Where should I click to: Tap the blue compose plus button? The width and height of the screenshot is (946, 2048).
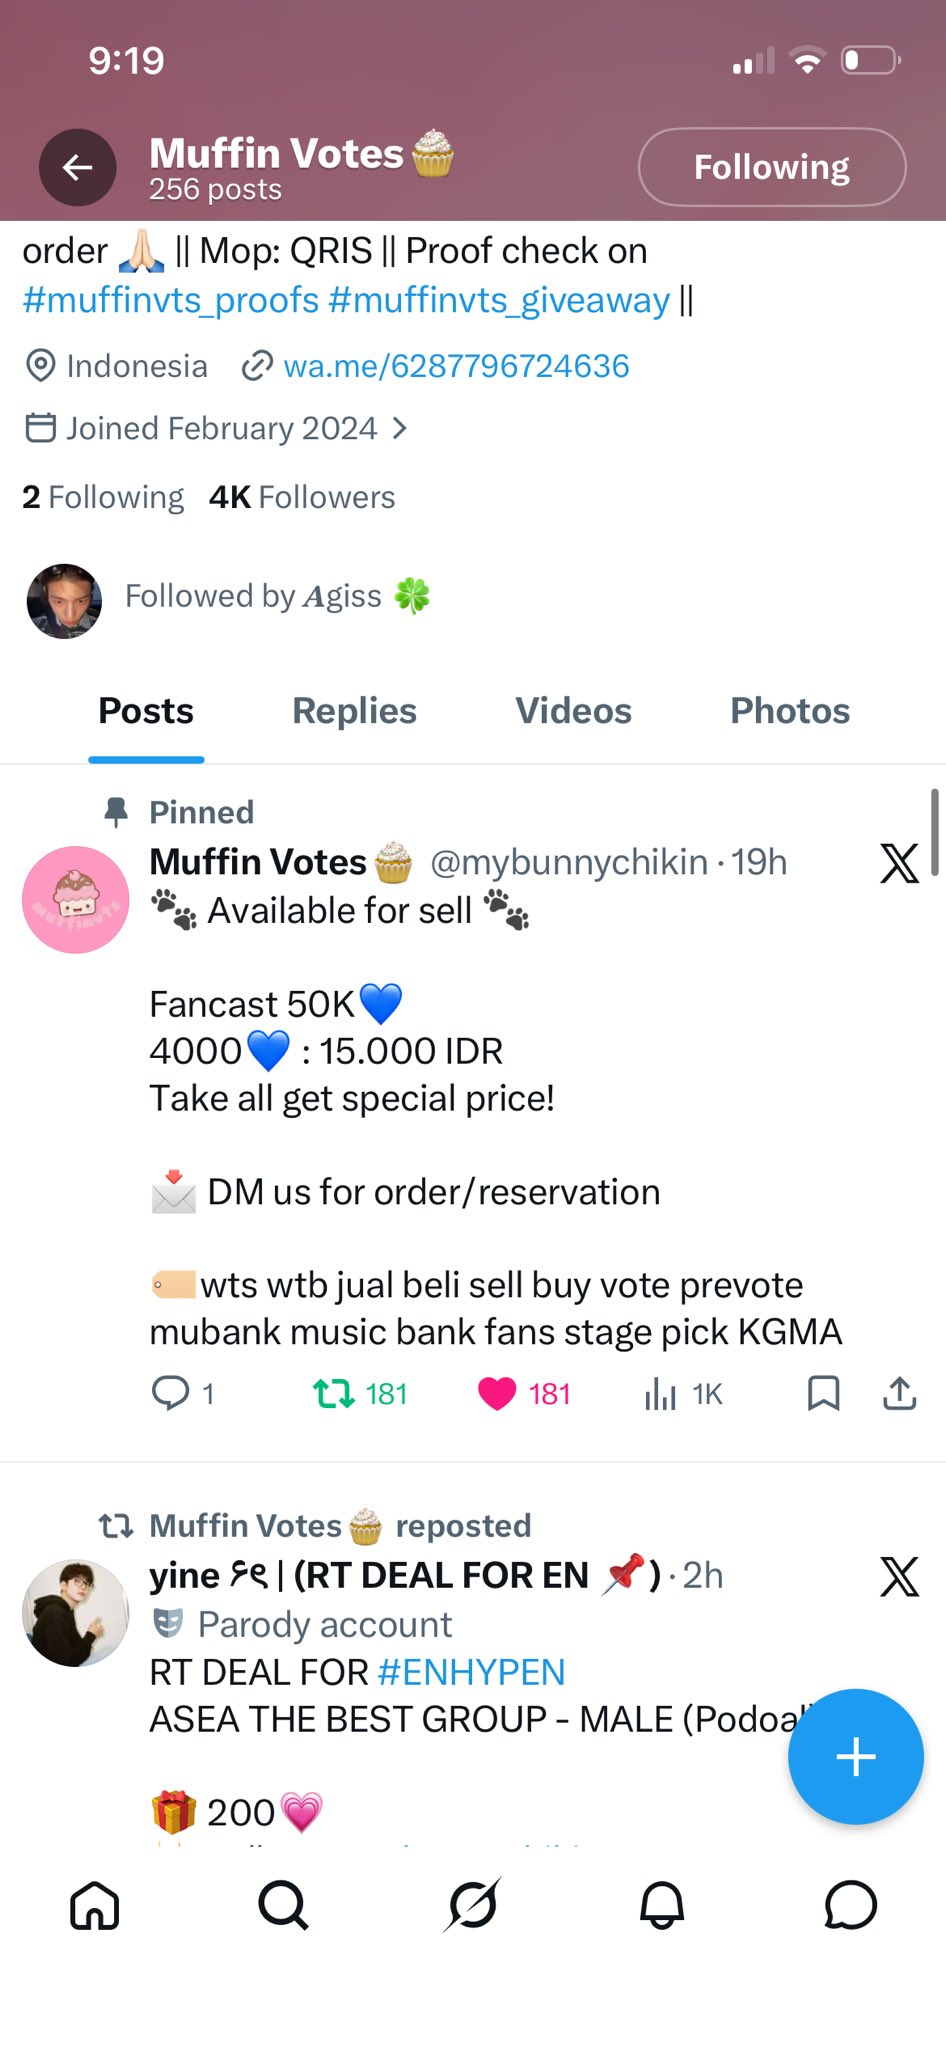coord(855,1757)
